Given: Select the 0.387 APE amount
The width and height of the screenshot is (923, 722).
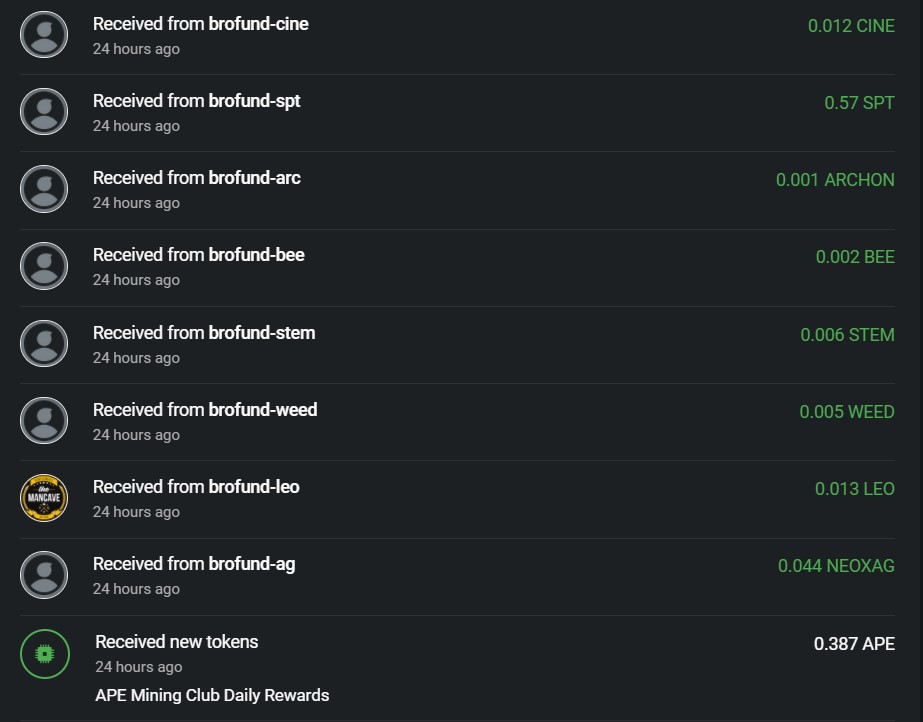Looking at the screenshot, I should coord(854,644).
